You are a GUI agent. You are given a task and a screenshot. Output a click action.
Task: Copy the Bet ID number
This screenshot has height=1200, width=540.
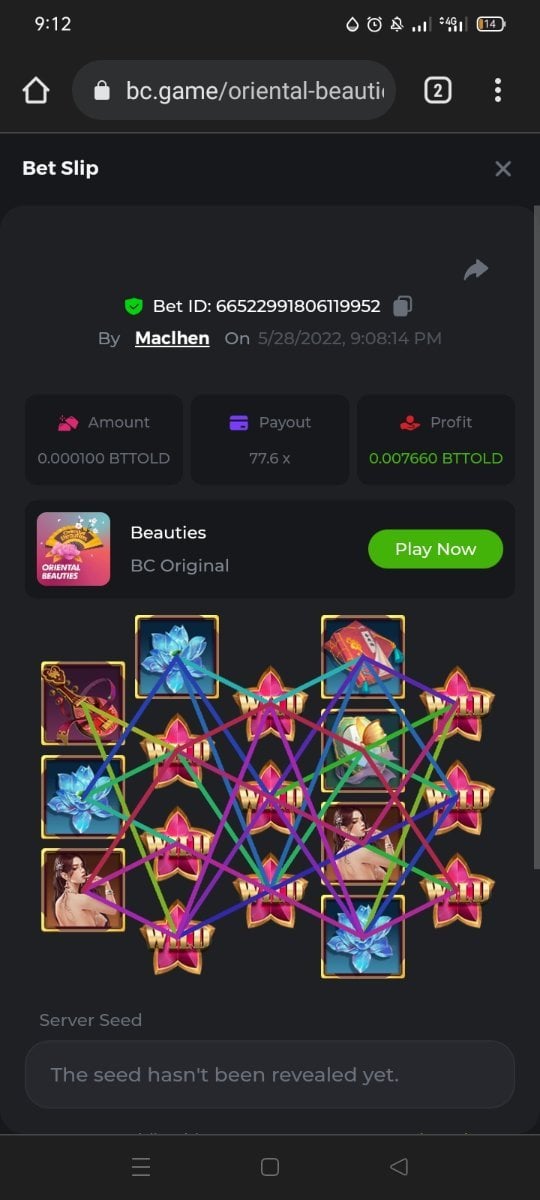pos(403,306)
